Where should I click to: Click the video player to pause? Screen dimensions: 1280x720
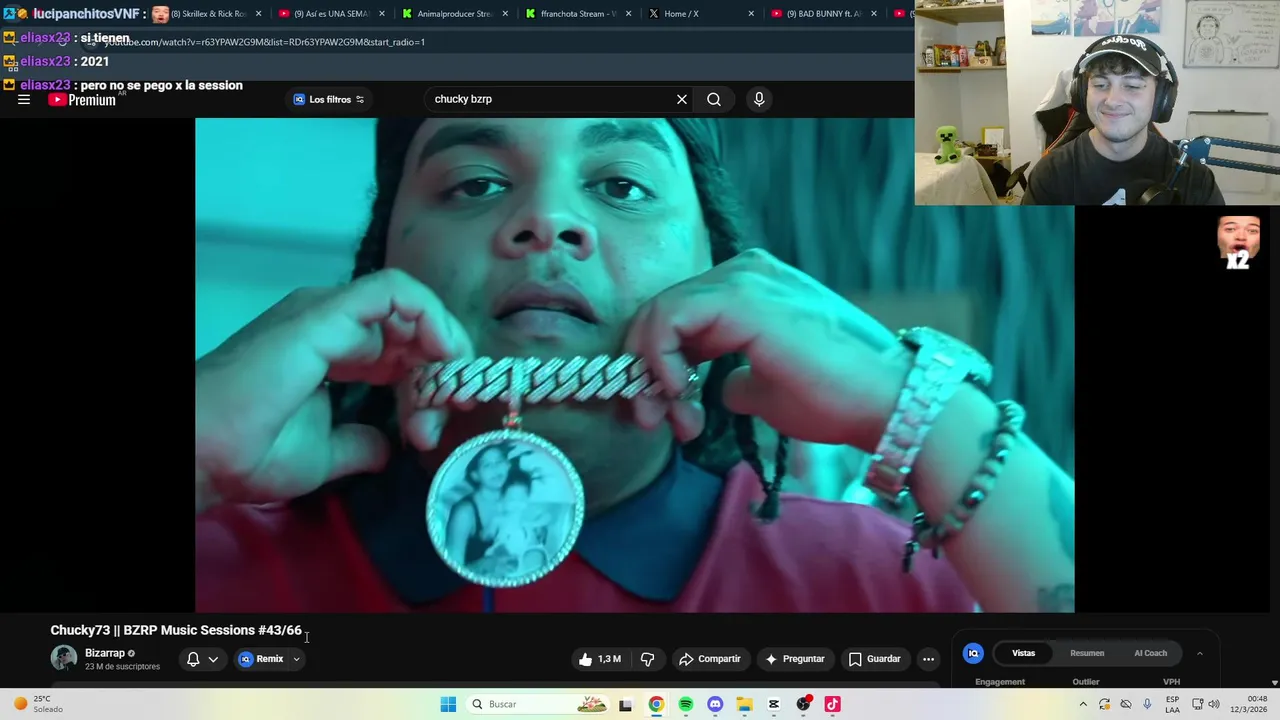634,365
